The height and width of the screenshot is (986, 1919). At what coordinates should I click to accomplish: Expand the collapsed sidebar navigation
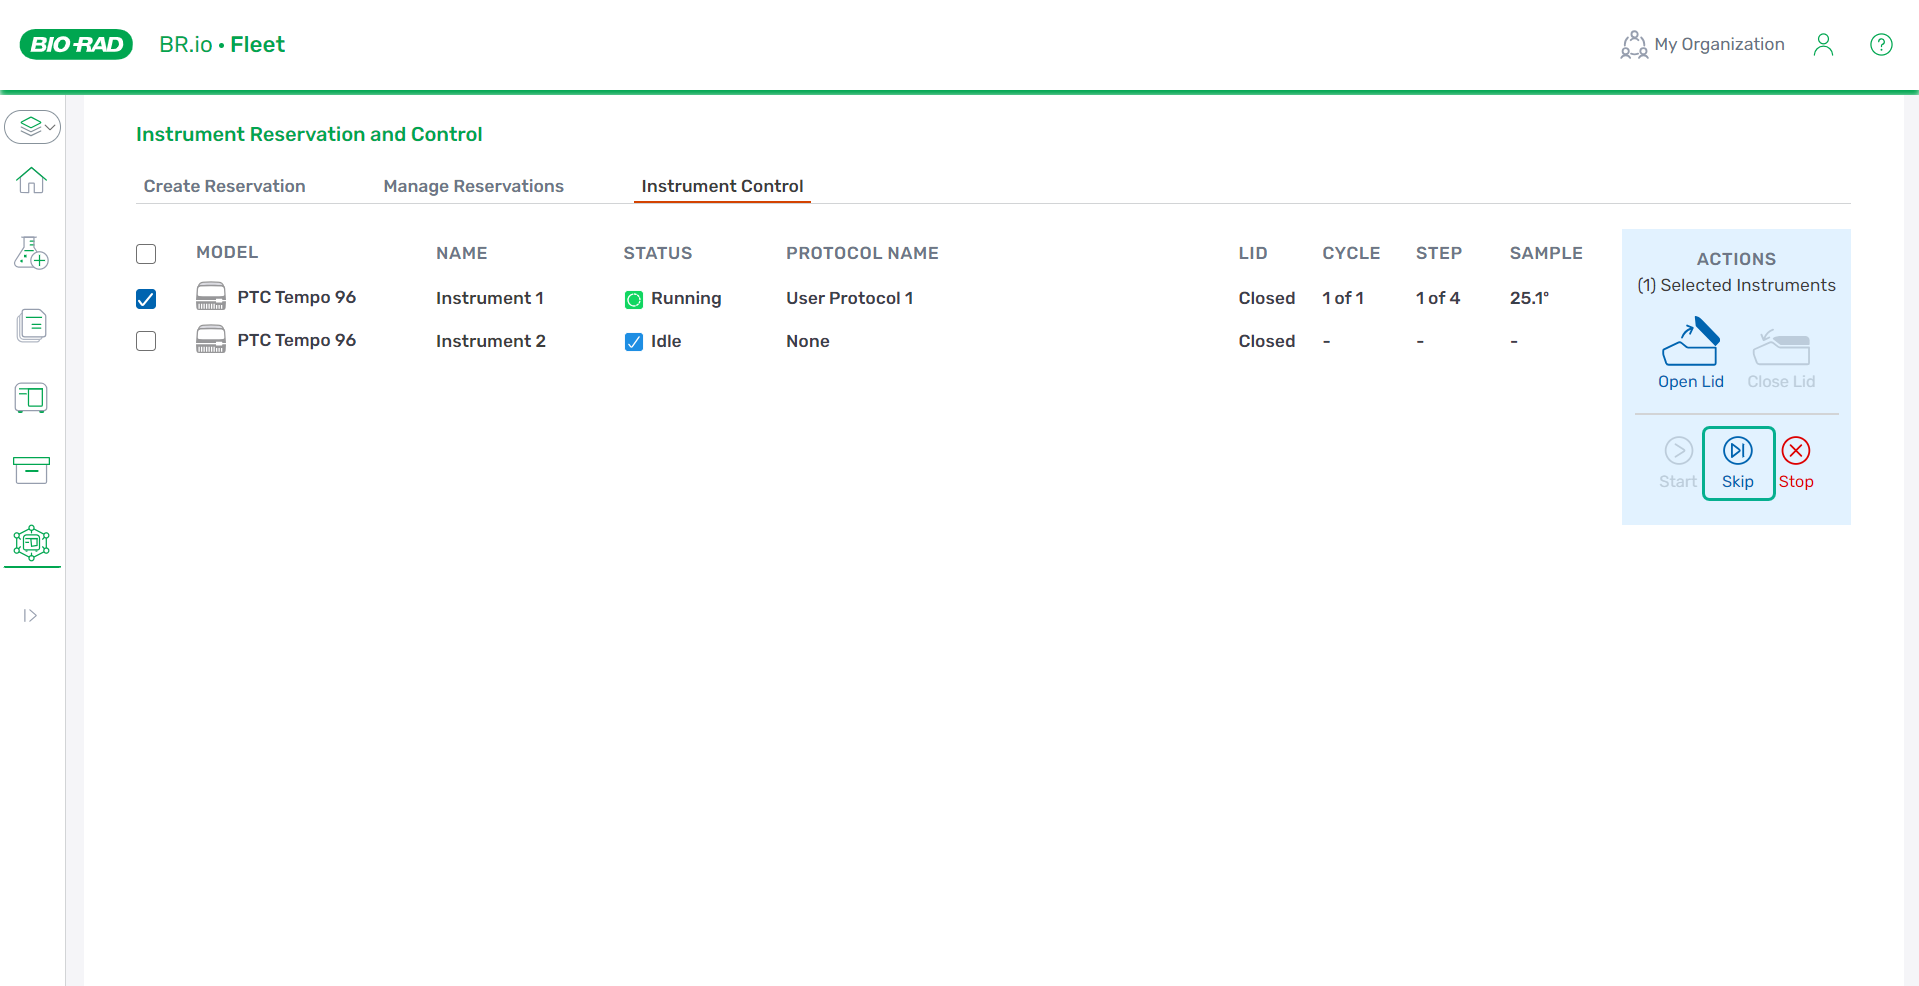point(30,616)
